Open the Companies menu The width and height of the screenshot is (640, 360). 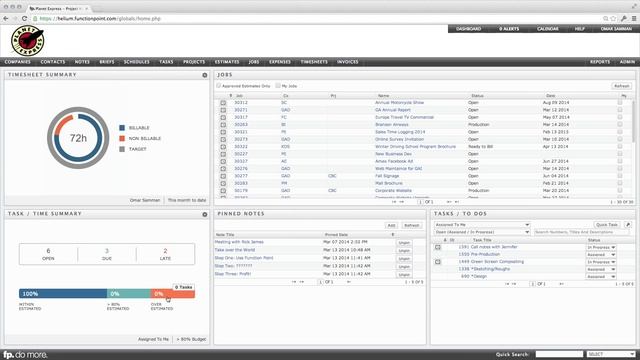click(18, 62)
